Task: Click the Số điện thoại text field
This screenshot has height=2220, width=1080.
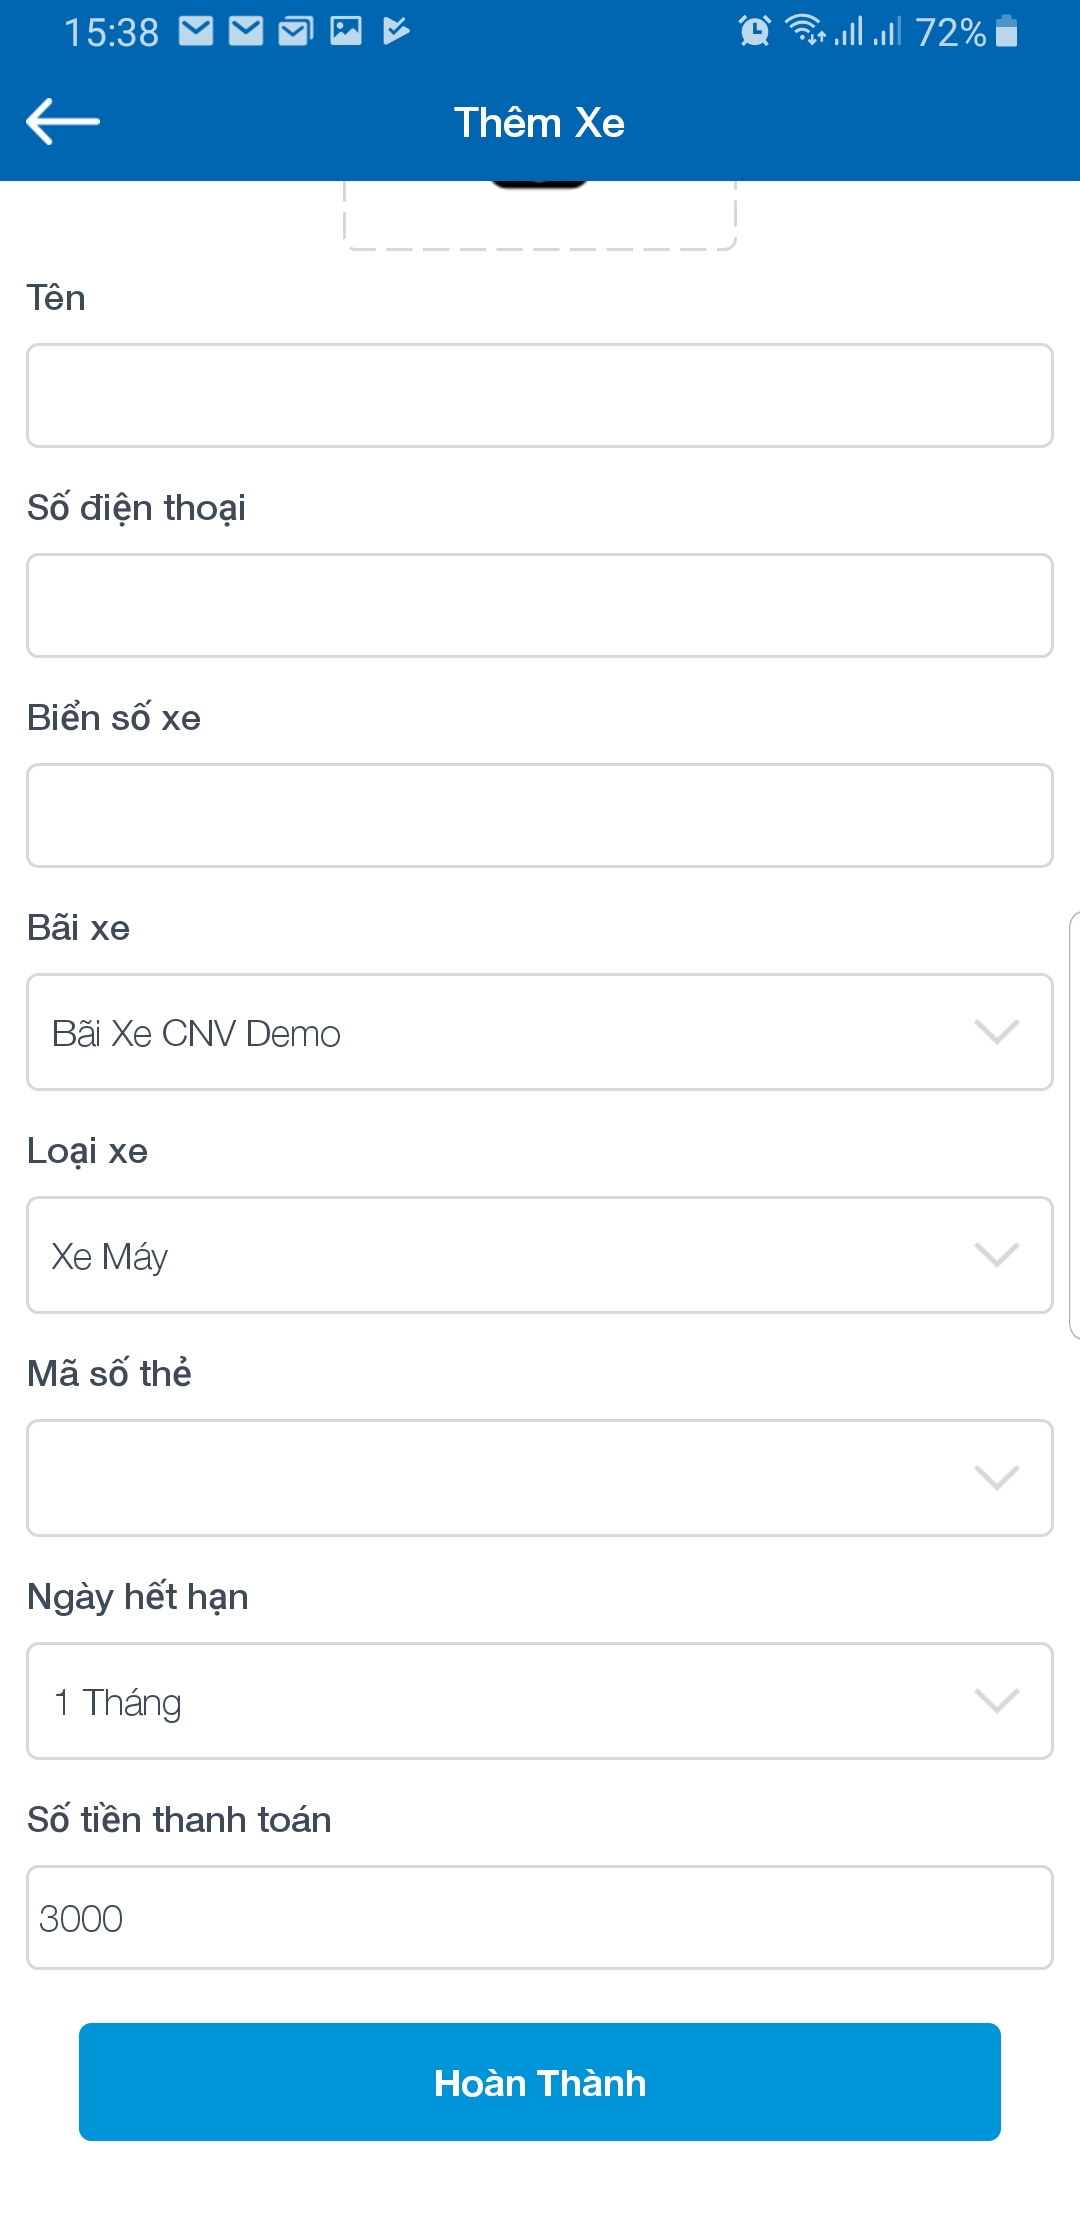Action: coord(540,606)
